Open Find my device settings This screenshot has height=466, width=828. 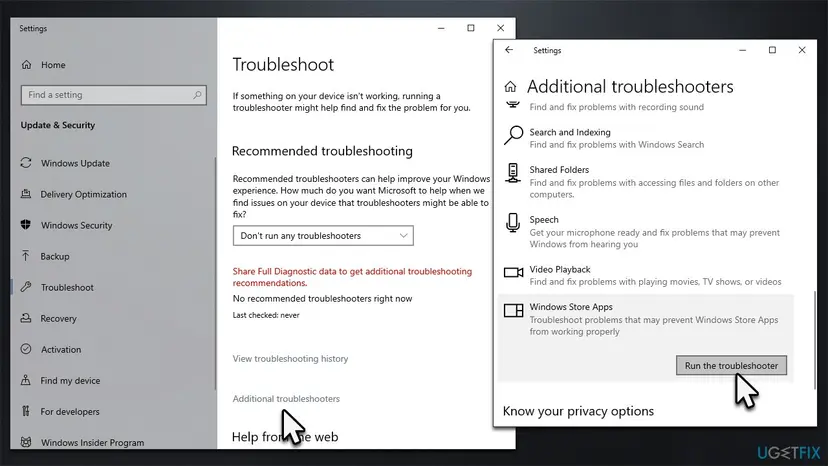(70, 380)
